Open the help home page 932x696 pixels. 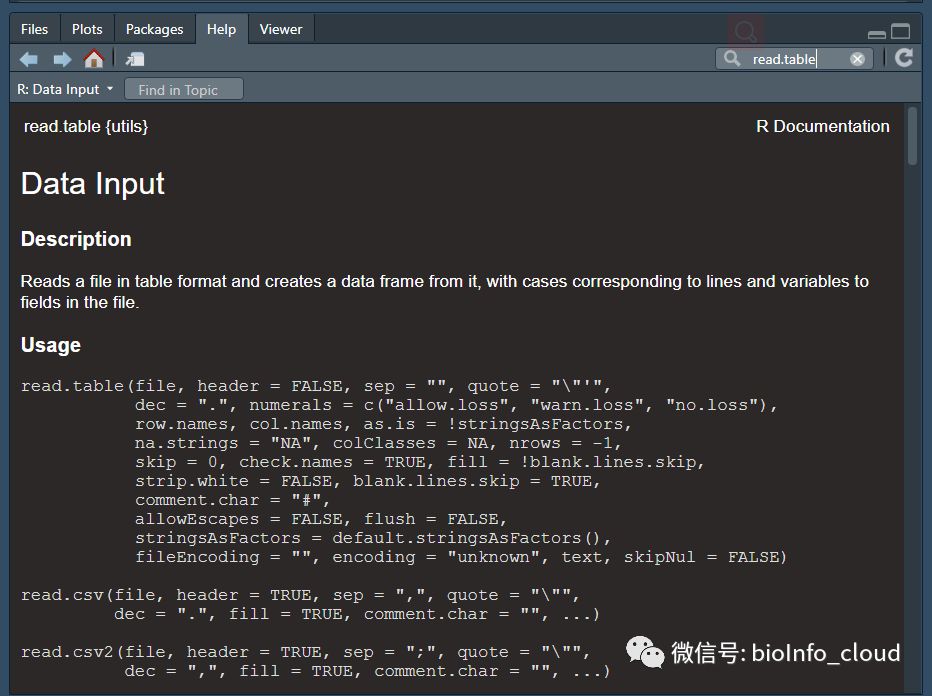coord(94,59)
